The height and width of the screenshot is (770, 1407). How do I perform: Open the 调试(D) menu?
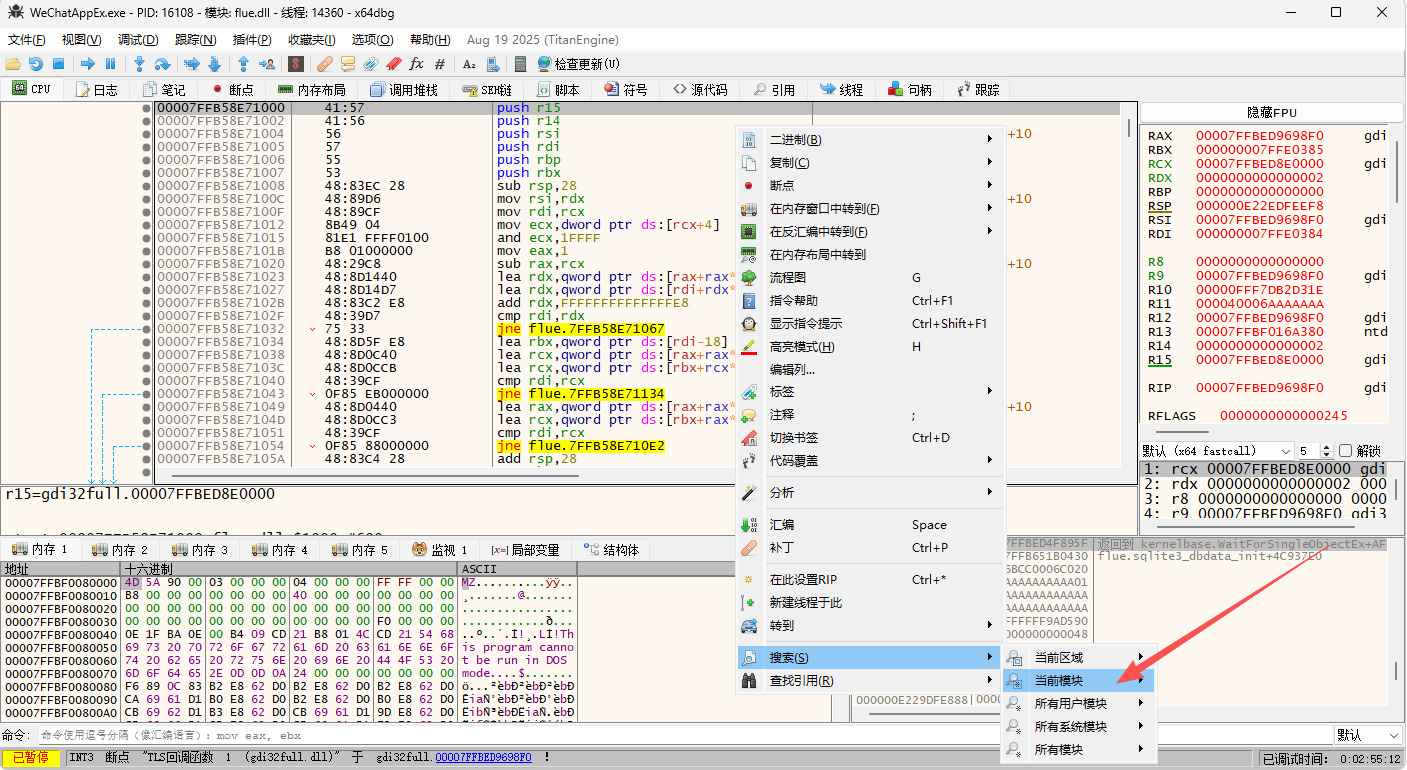138,40
